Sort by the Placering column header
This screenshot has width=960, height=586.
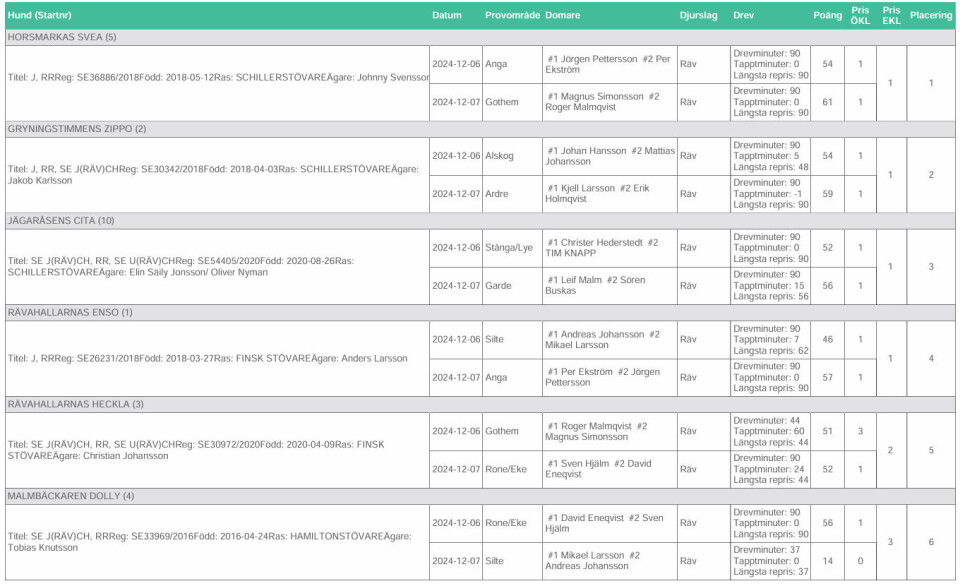point(930,16)
